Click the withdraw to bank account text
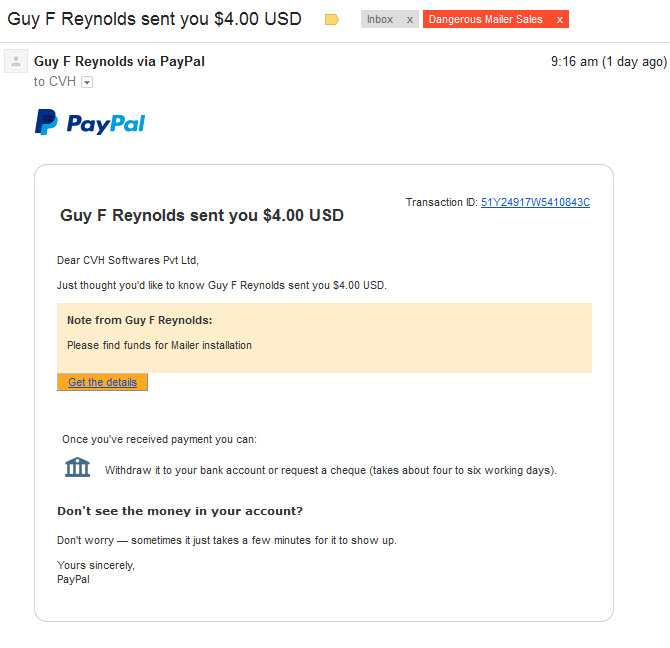The height and width of the screenshot is (648, 670). 330,470
